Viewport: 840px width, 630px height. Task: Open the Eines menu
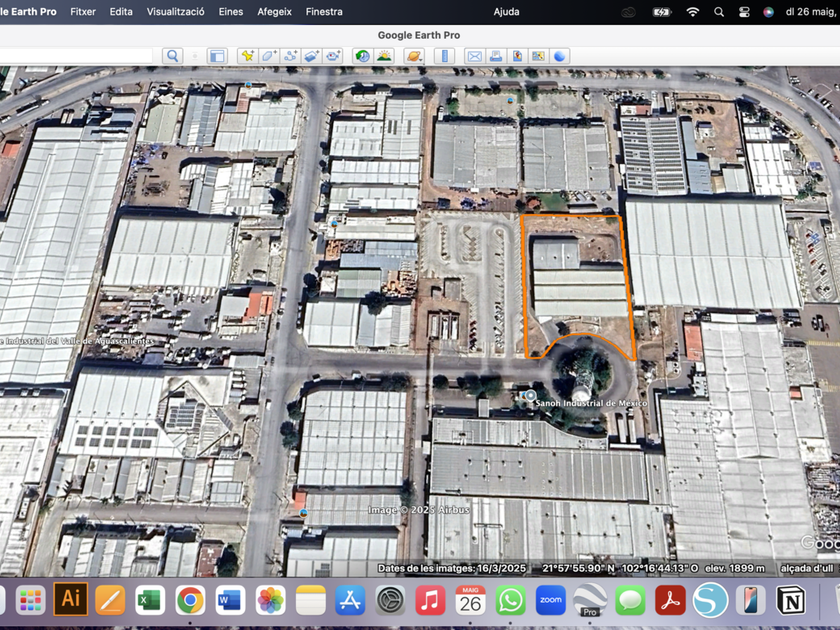click(231, 12)
